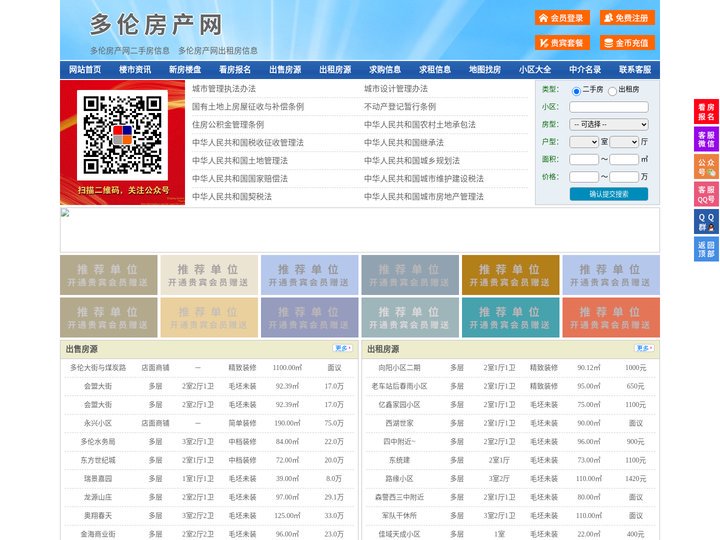Open the 厅 hall count dropdown
This screenshot has height=540, width=720.
(x=624, y=142)
